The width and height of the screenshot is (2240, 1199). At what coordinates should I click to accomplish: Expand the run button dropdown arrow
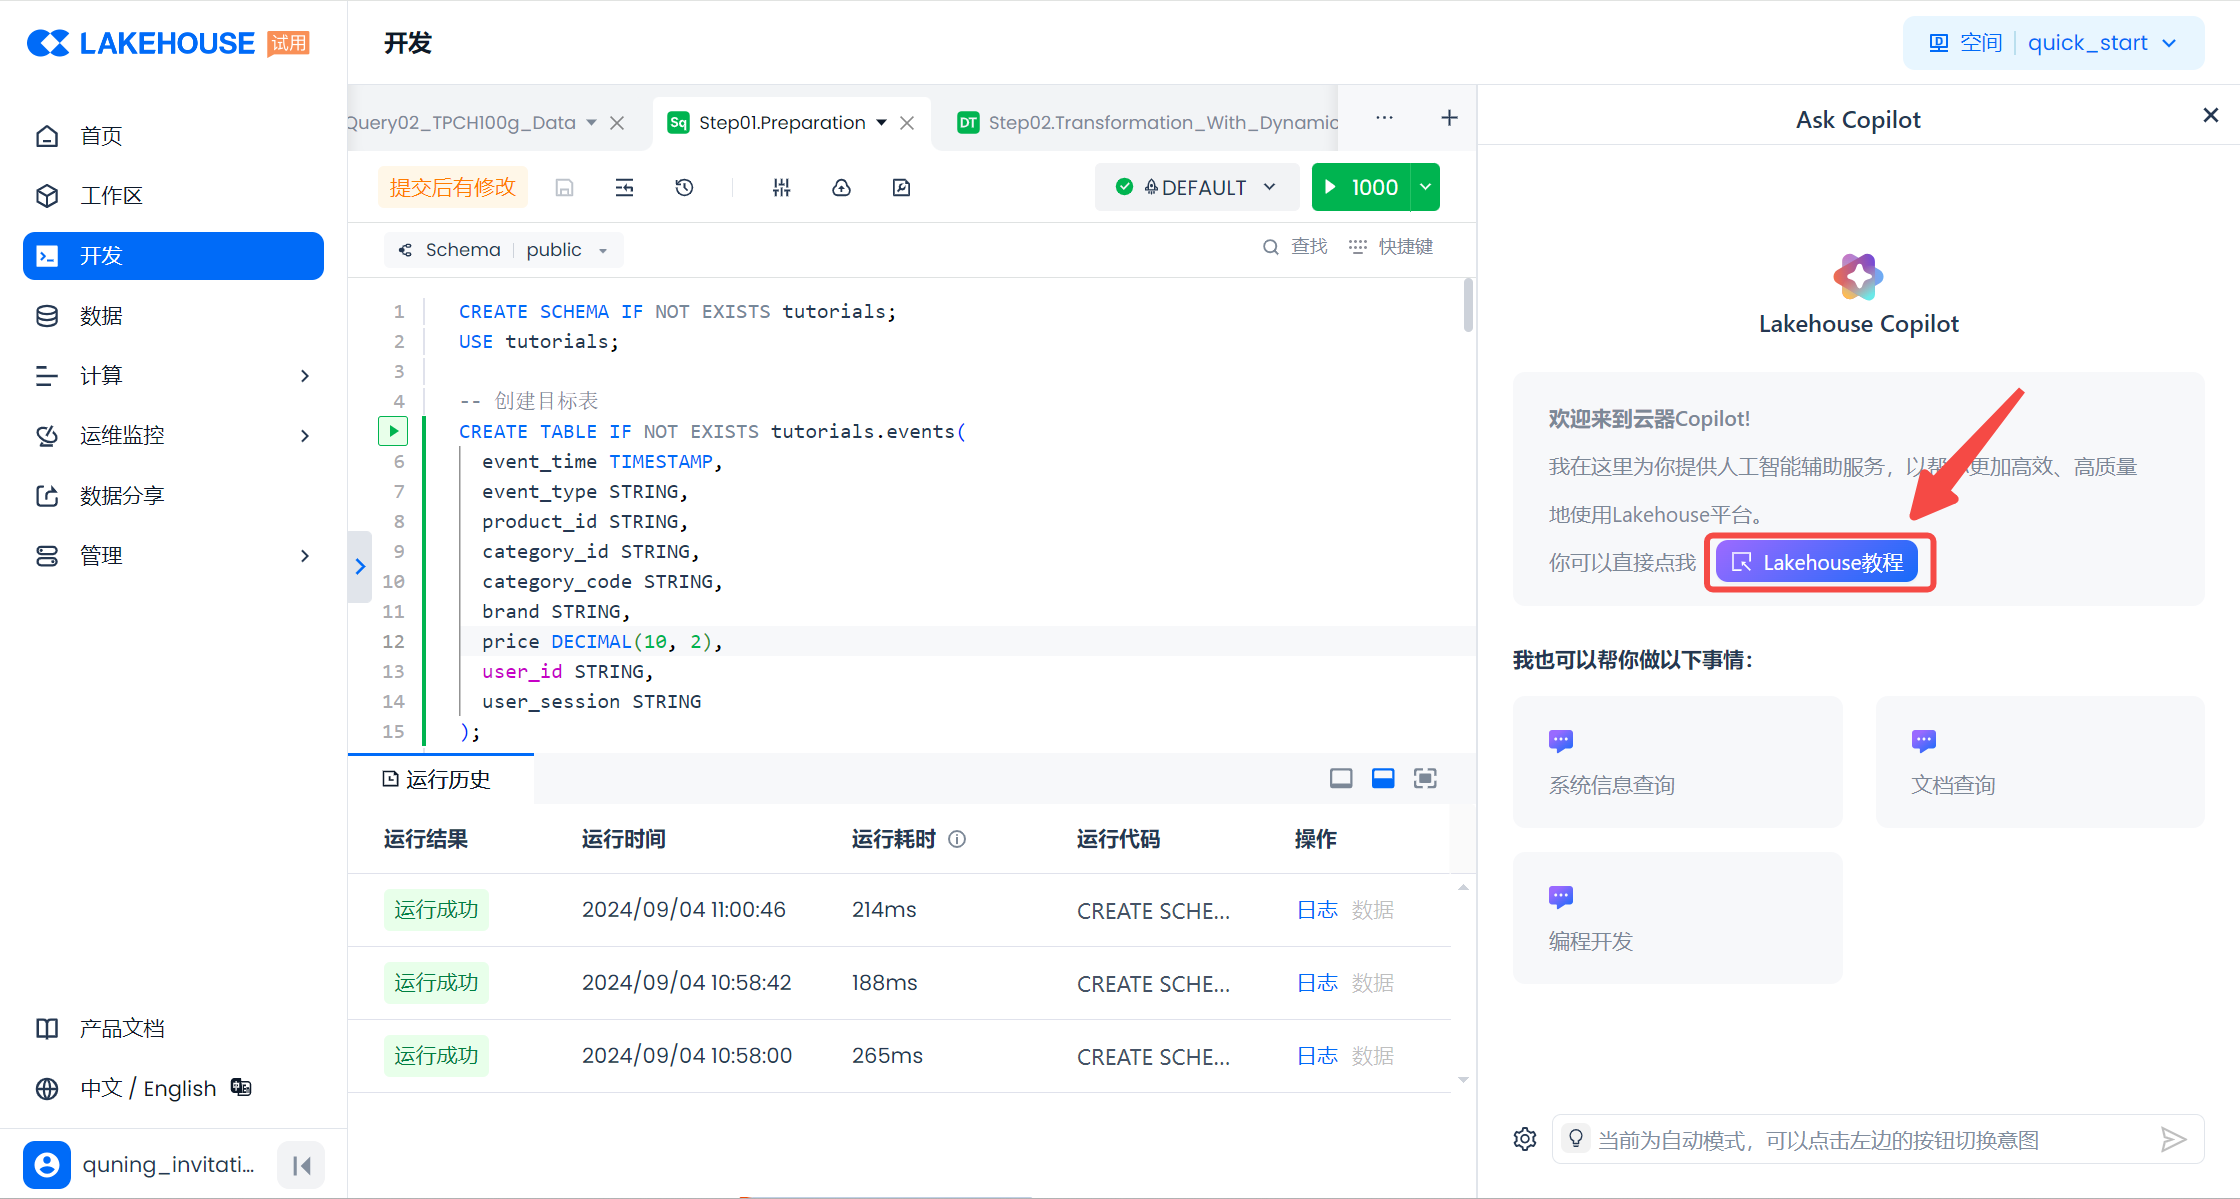(1426, 188)
